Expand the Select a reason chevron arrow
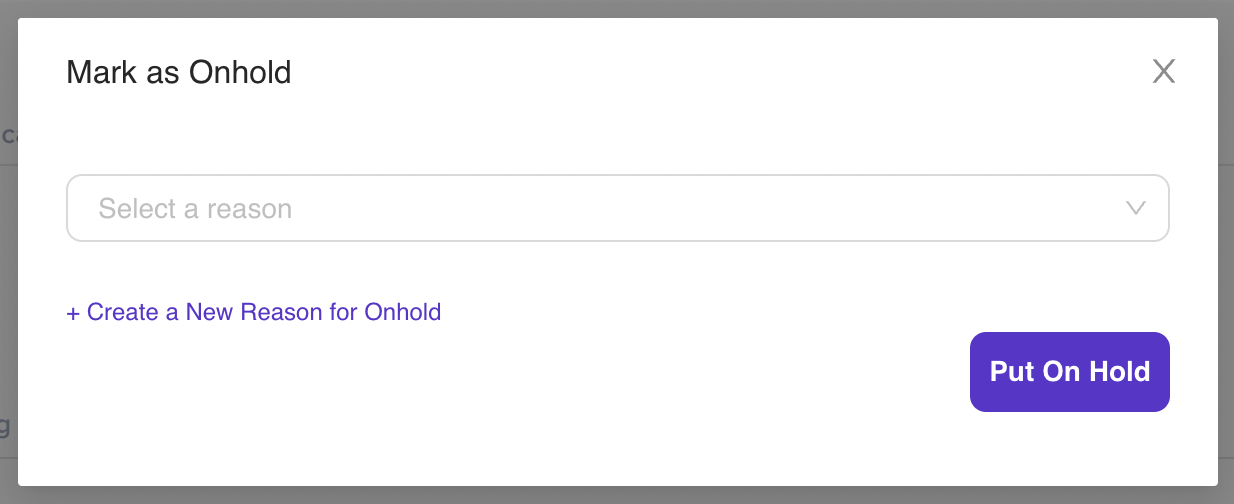1234x504 pixels. point(1135,208)
